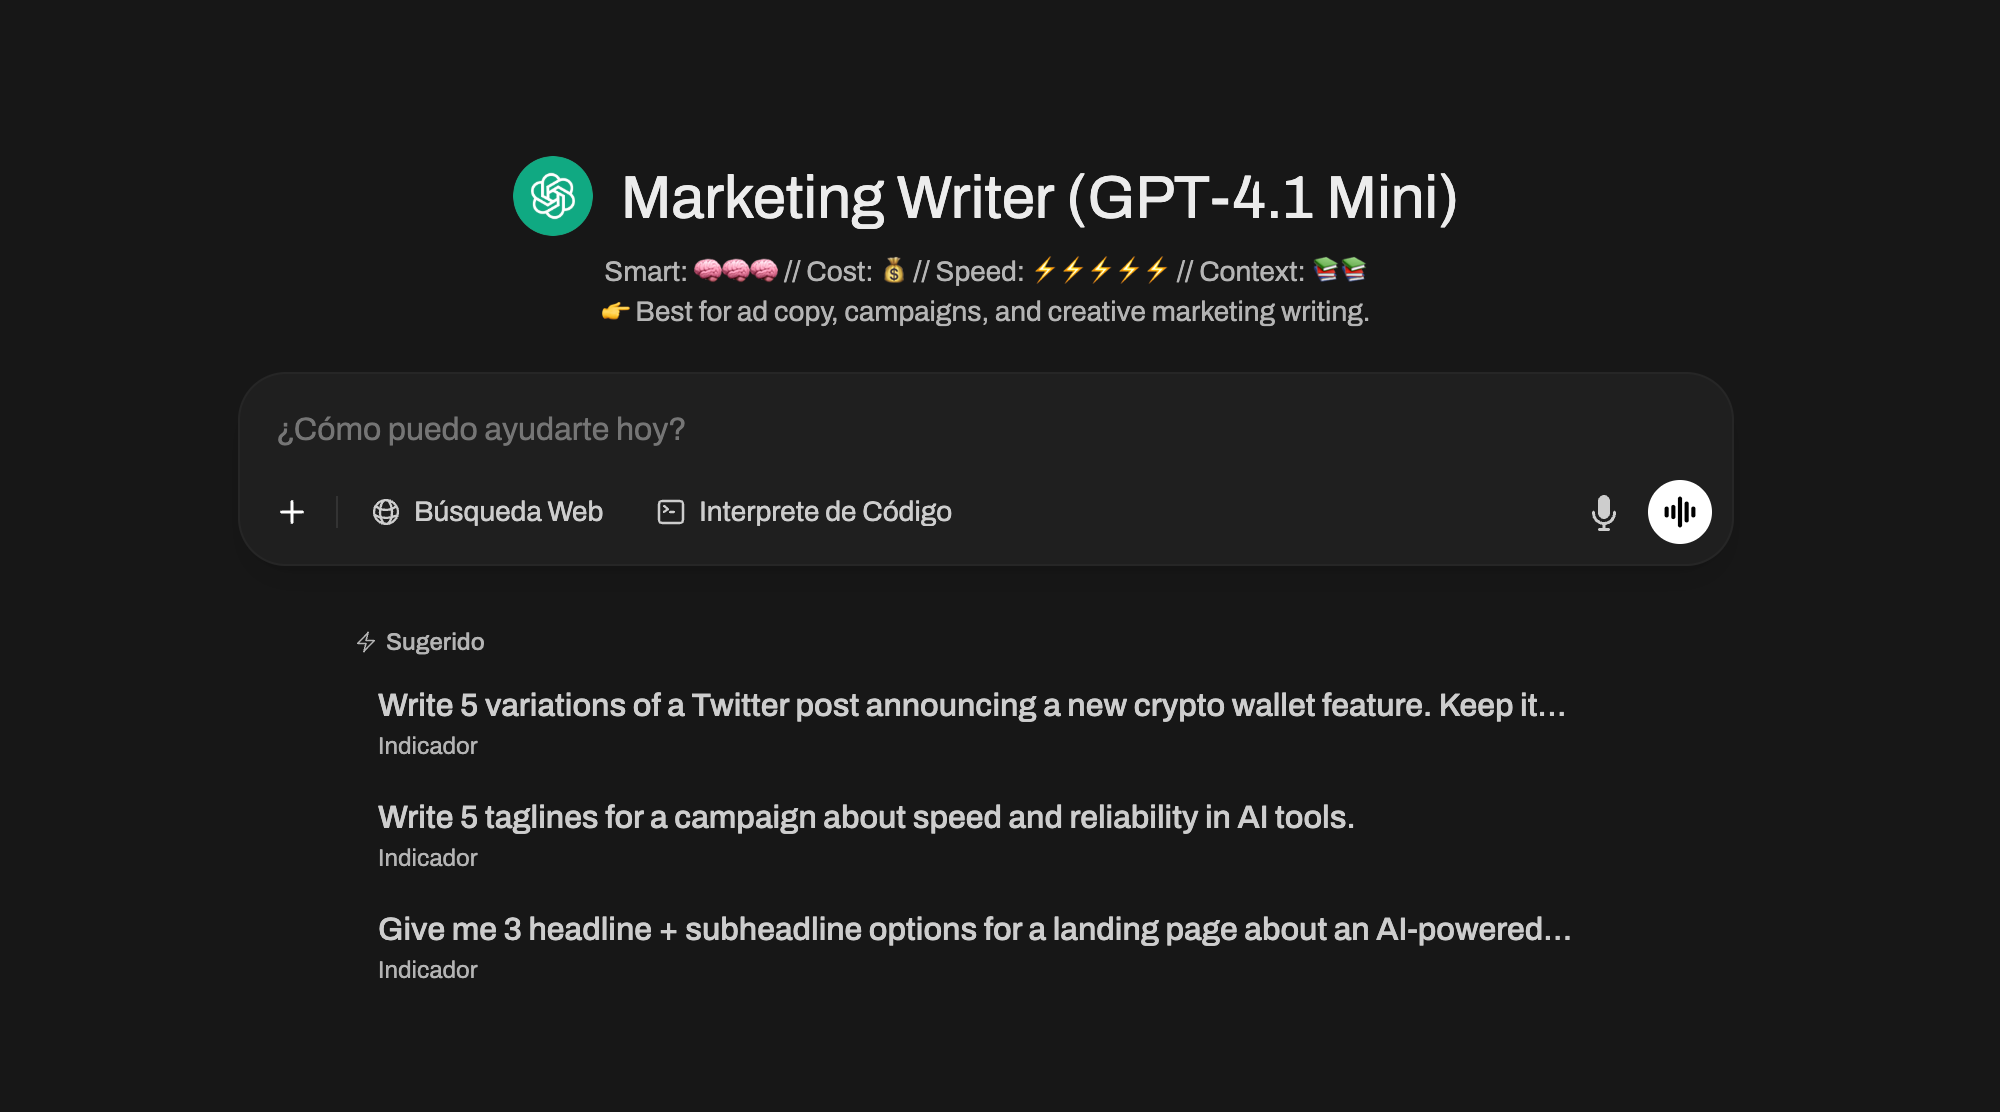The width and height of the screenshot is (2000, 1112).
Task: Start dictation with the microphone icon
Action: click(1603, 512)
